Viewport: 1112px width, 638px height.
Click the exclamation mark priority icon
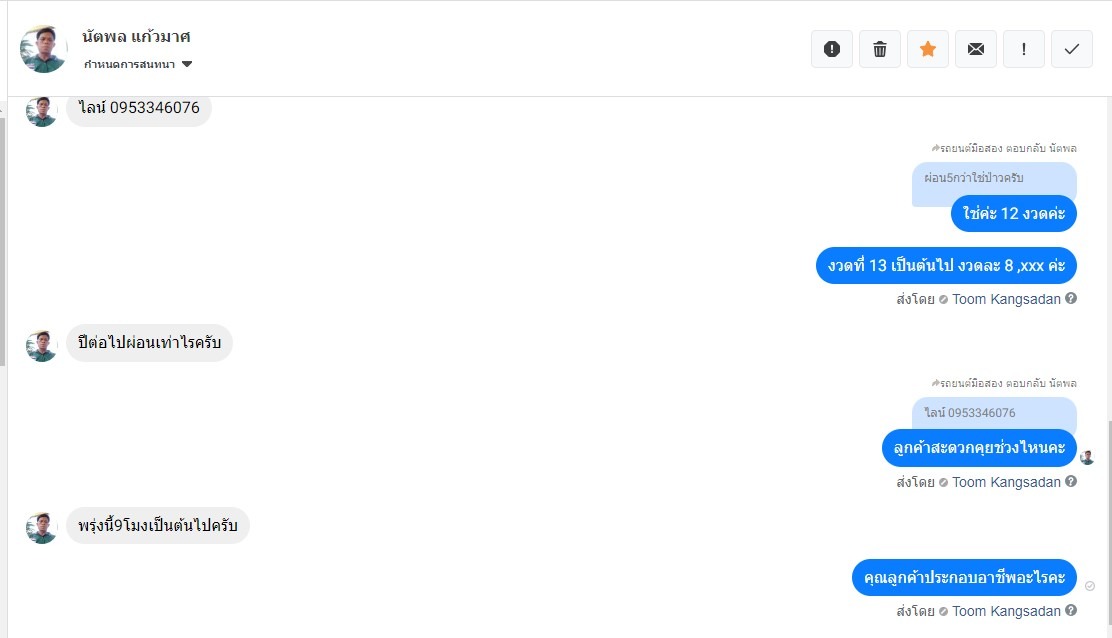[x=1024, y=49]
